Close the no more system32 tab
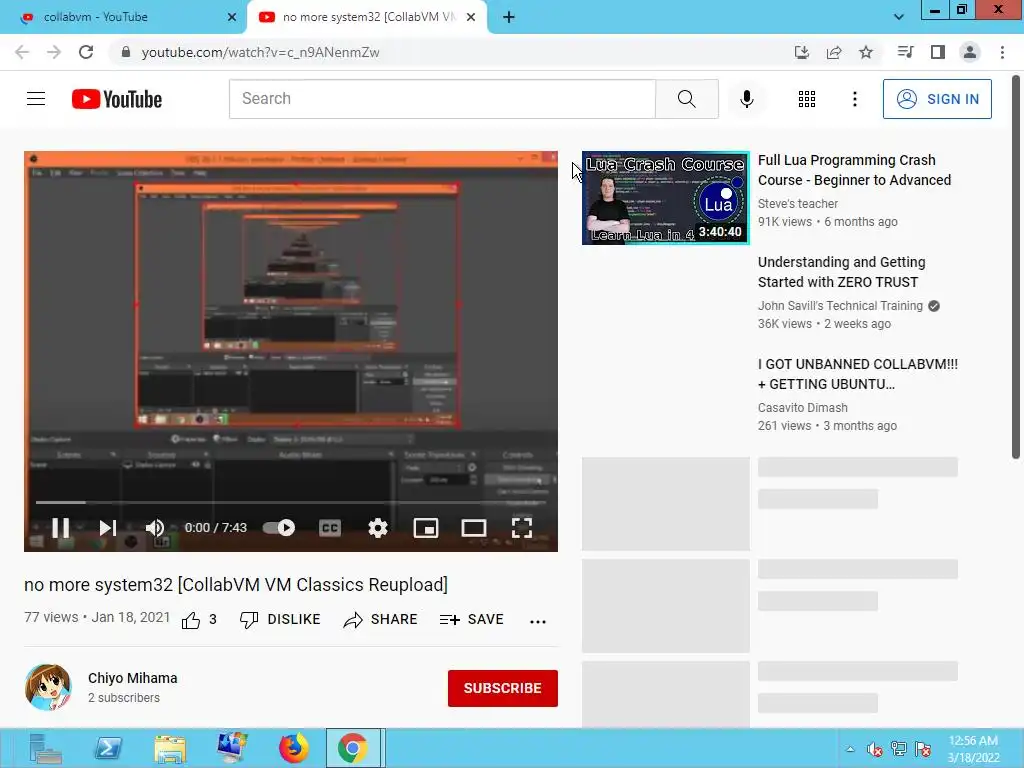Viewport: 1024px width, 768px height. 471,17
